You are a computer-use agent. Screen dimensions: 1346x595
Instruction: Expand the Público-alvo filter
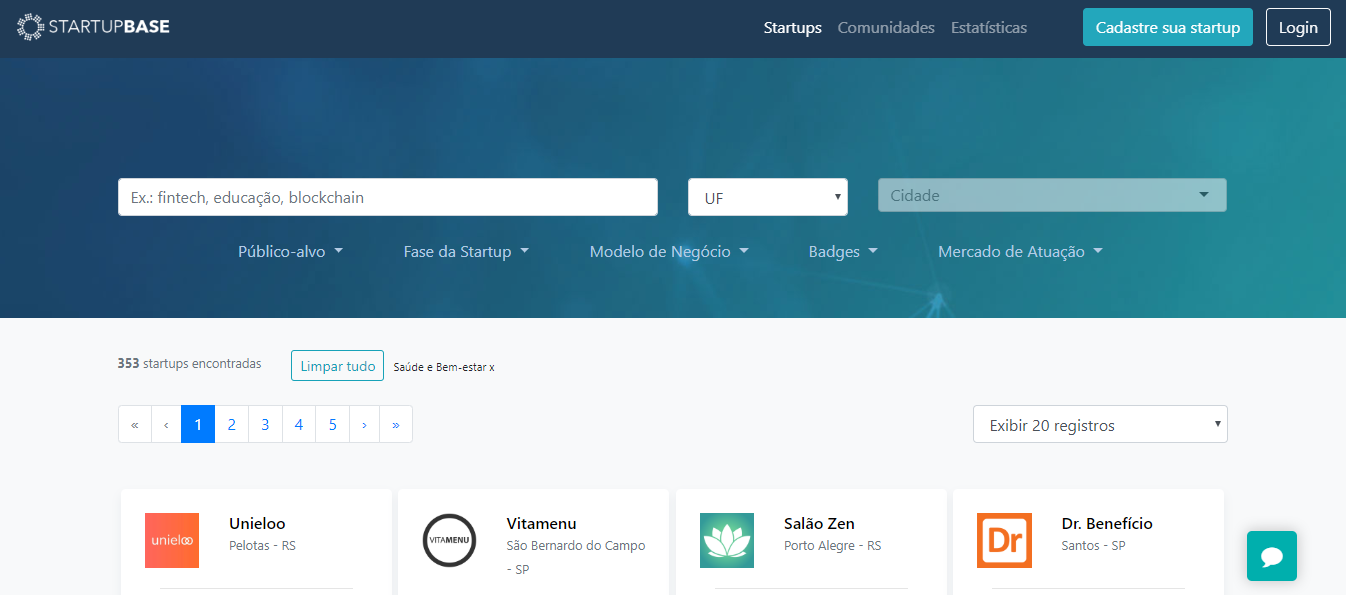[290, 251]
